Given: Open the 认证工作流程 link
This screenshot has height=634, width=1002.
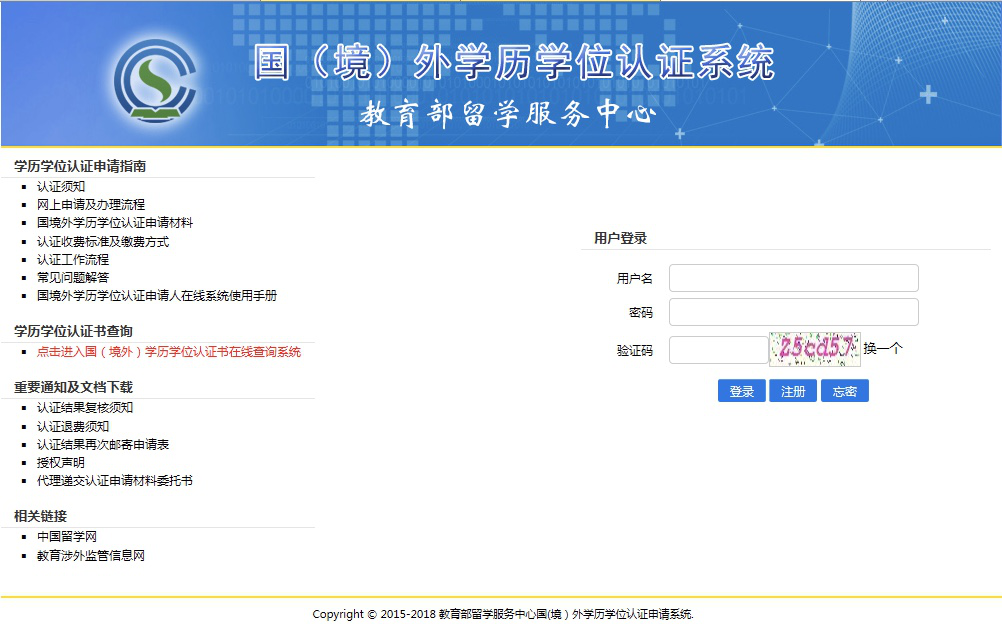Looking at the screenshot, I should 73,259.
